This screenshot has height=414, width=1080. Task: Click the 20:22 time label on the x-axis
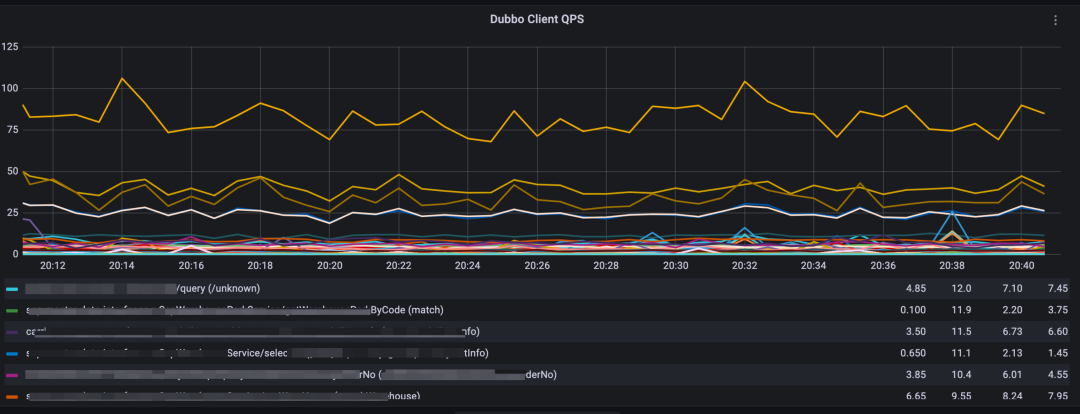tap(399, 265)
